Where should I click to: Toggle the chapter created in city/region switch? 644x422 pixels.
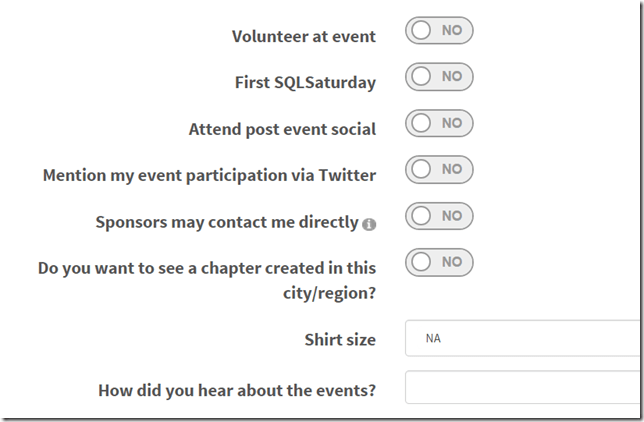439,263
